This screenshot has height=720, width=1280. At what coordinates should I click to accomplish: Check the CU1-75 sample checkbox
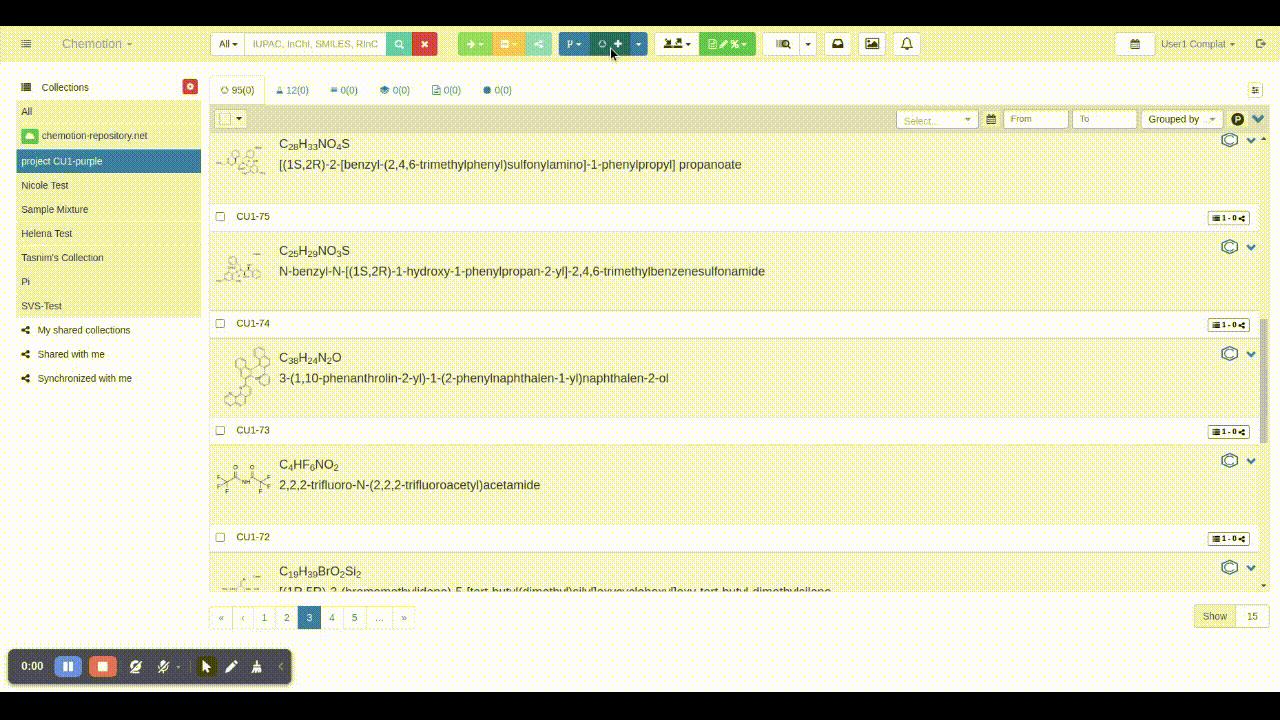pyautogui.click(x=221, y=217)
